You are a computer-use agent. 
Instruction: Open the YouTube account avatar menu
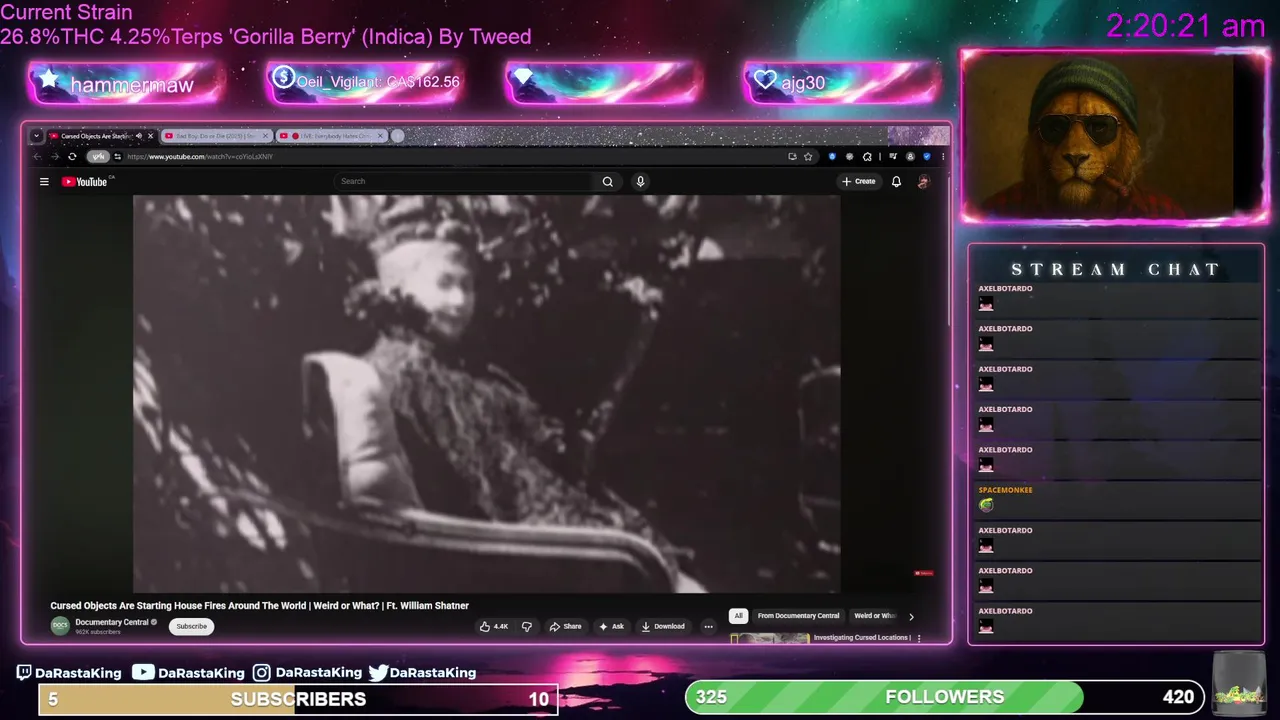pos(923,181)
